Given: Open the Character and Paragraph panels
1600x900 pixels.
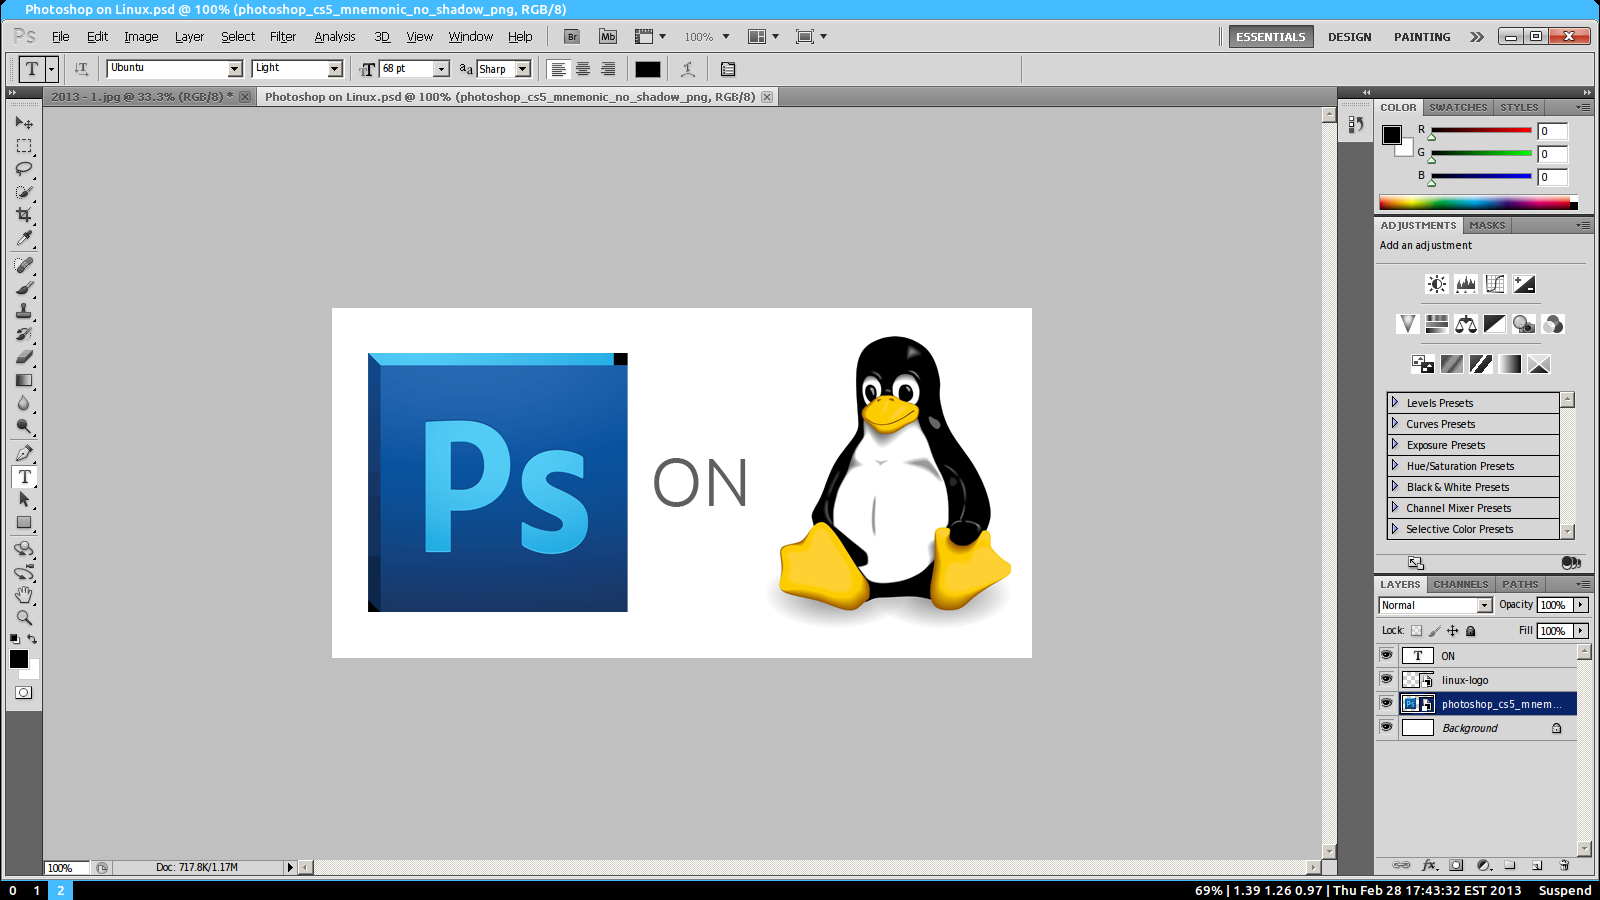Looking at the screenshot, I should click(x=728, y=69).
